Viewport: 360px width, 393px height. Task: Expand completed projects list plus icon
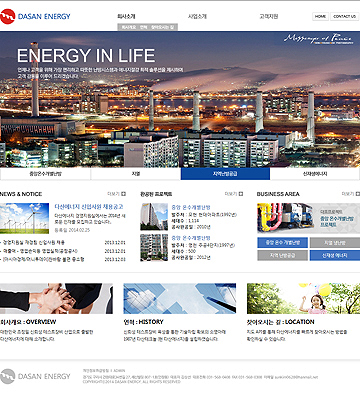click(241, 194)
